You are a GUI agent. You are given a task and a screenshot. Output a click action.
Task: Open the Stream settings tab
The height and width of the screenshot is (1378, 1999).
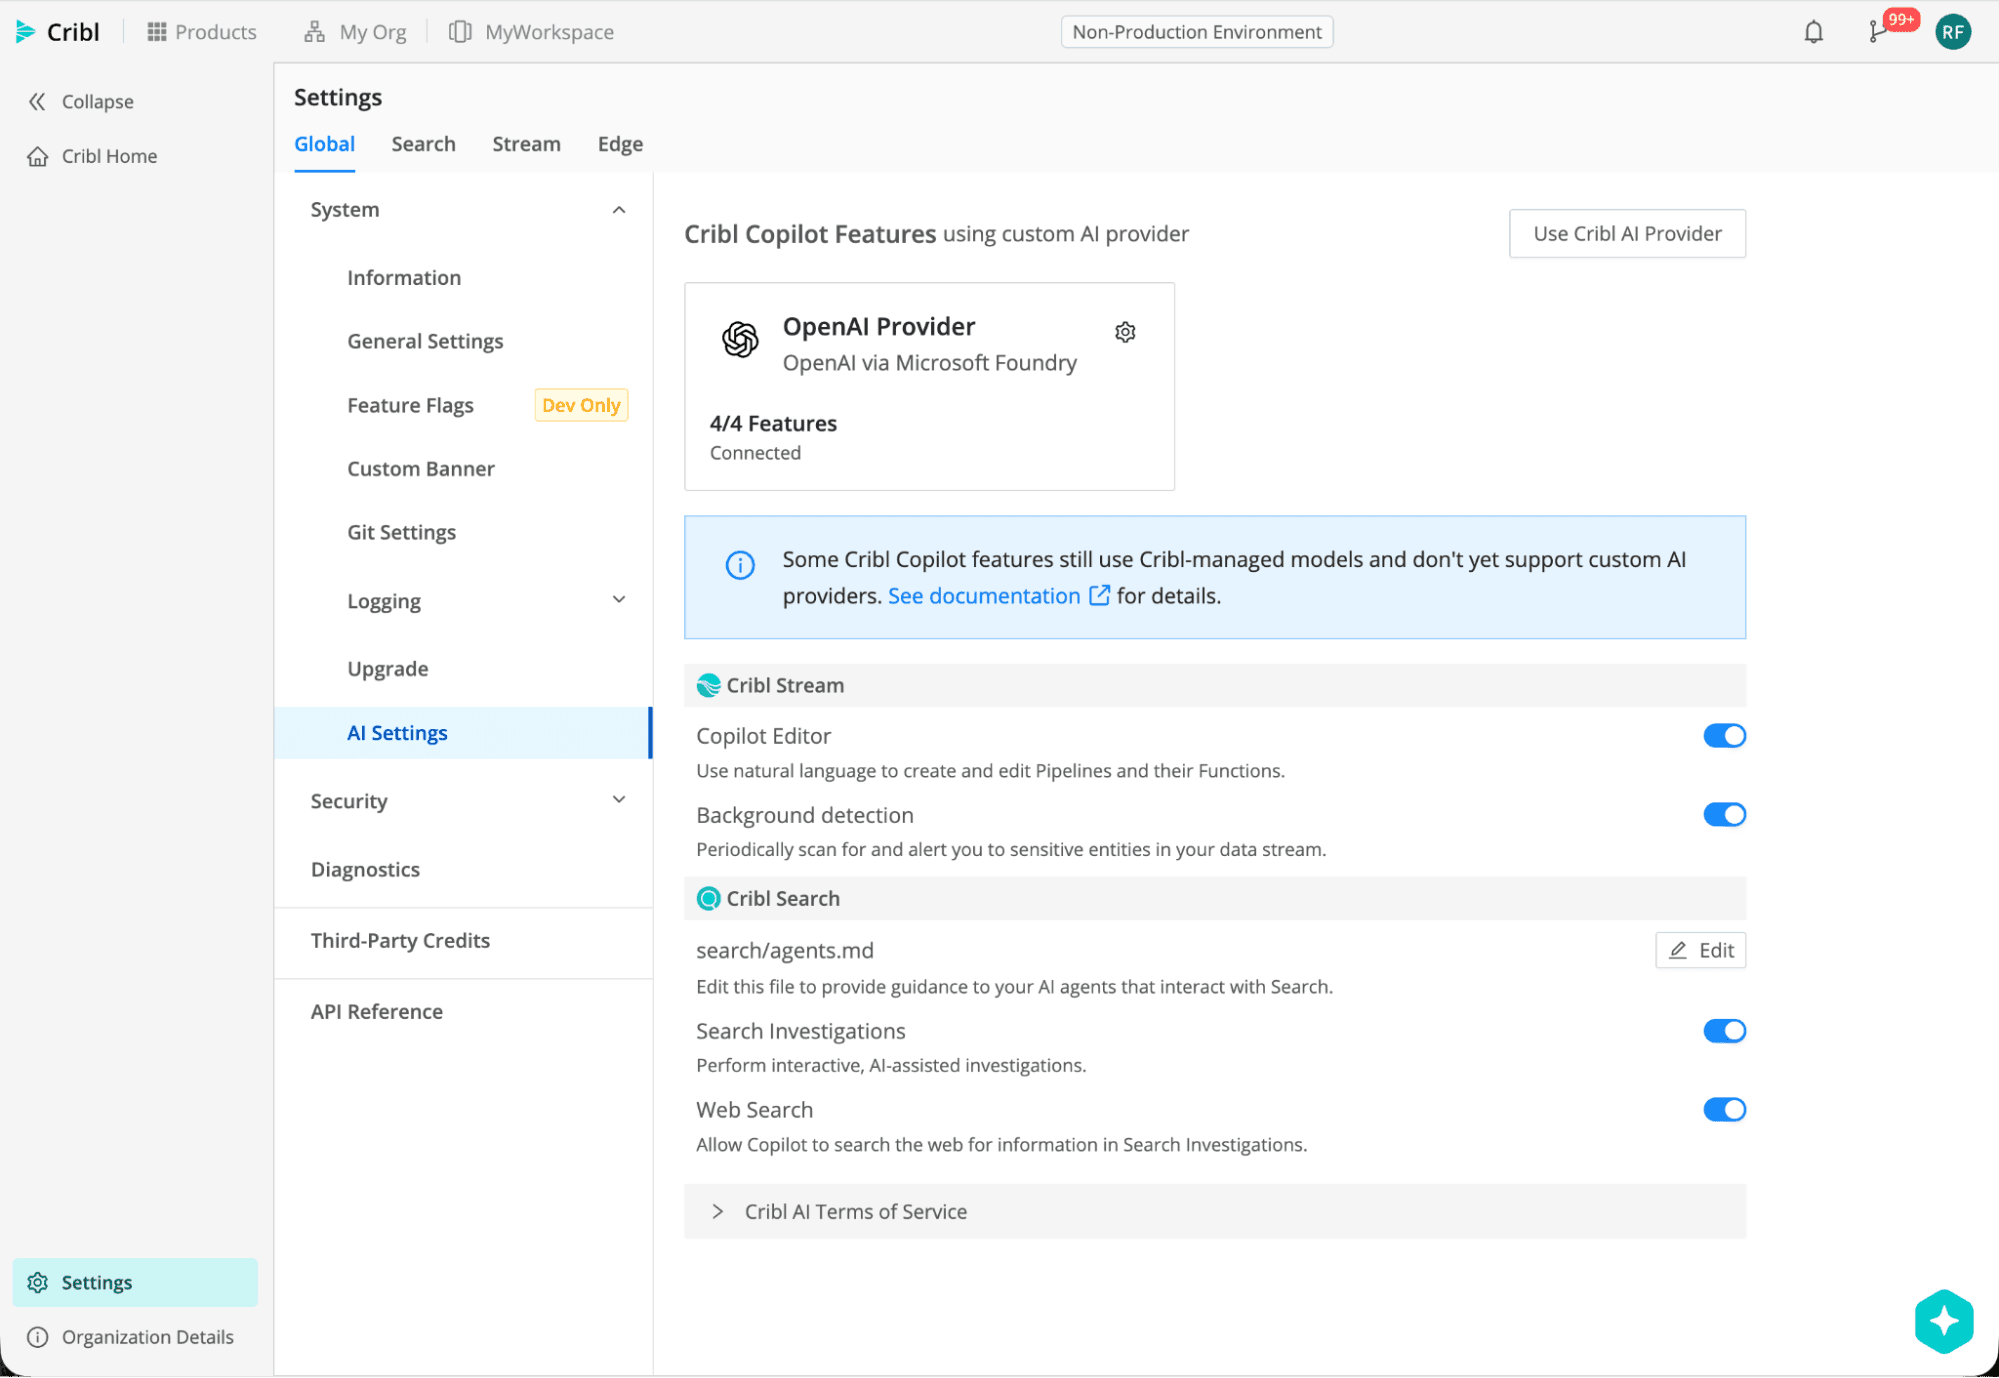pyautogui.click(x=526, y=144)
